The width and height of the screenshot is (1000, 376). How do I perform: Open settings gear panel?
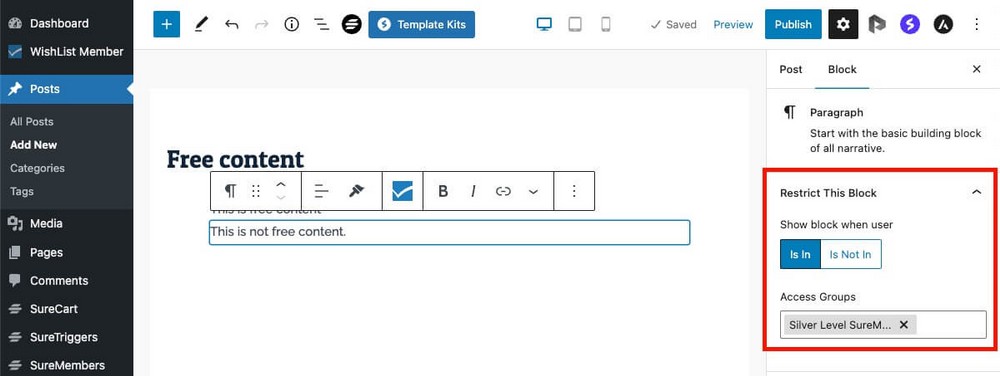tap(843, 24)
